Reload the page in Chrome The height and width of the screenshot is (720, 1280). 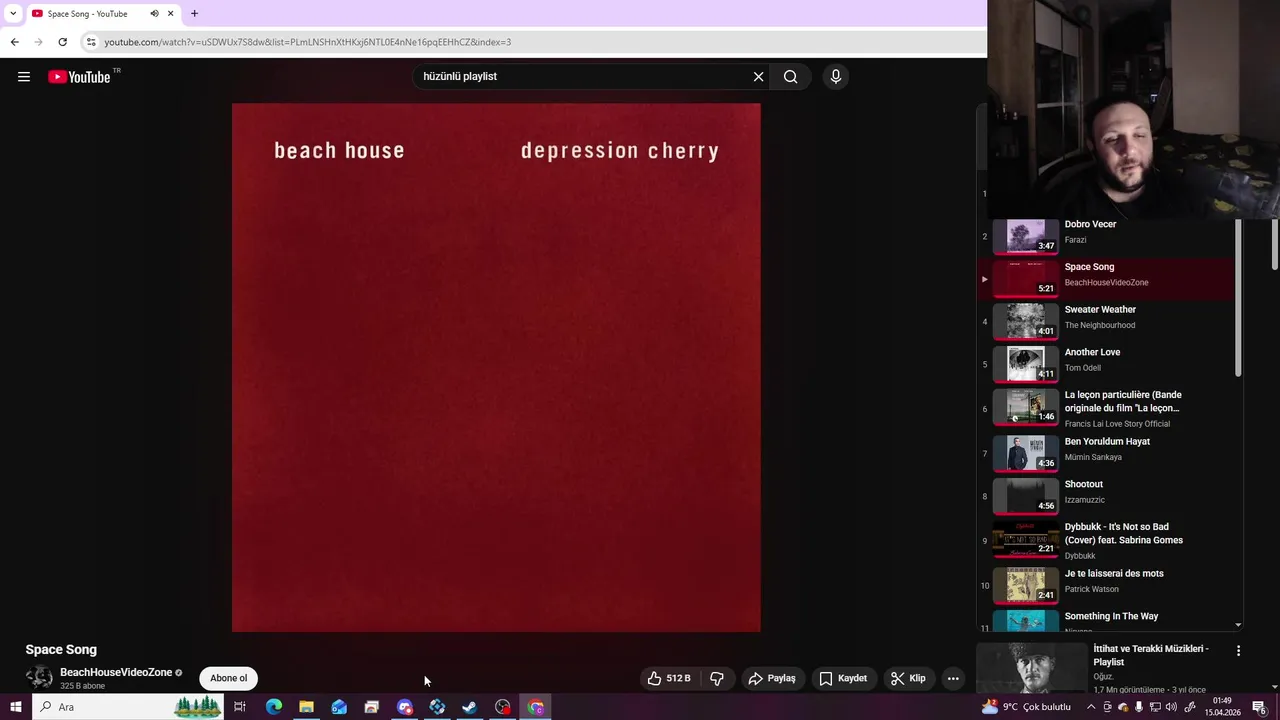[x=62, y=42]
